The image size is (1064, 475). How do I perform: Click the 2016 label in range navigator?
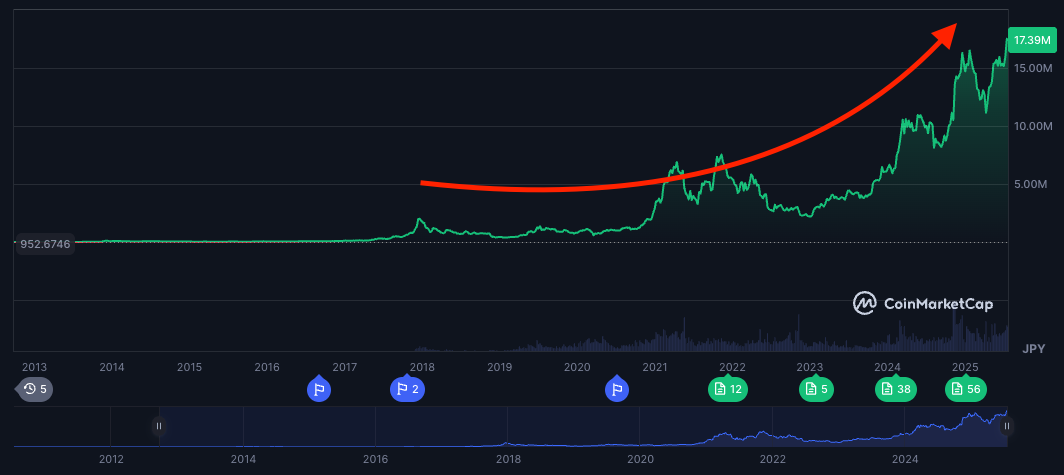pyautogui.click(x=375, y=459)
